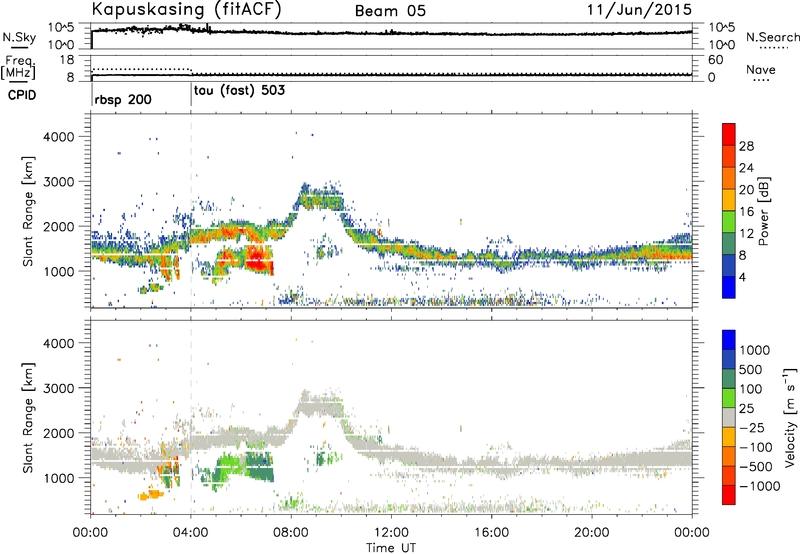800x554 pixels.
Task: Click the "Kapuskasing (fitACF)" plot title
Action: 186,9
